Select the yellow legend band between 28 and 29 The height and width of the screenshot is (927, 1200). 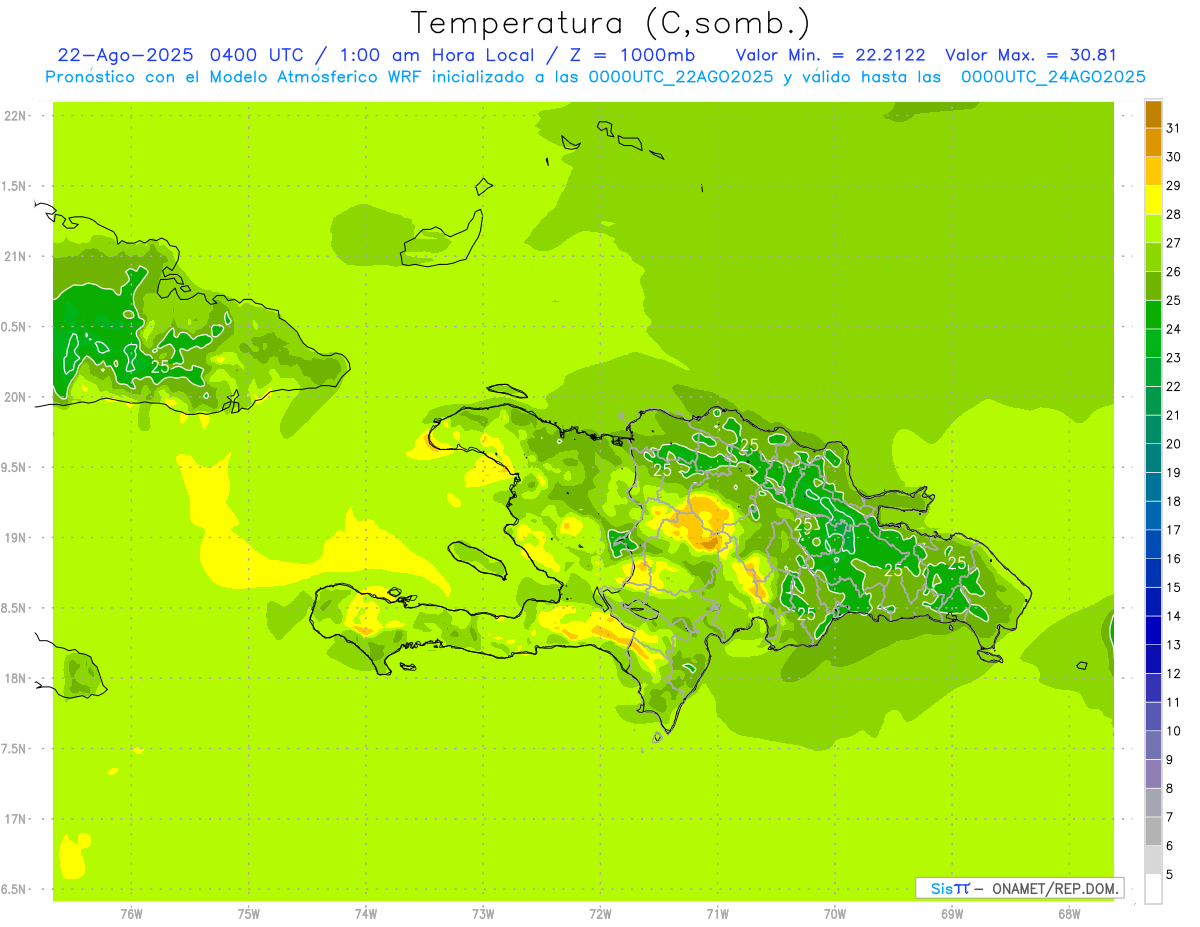1153,200
